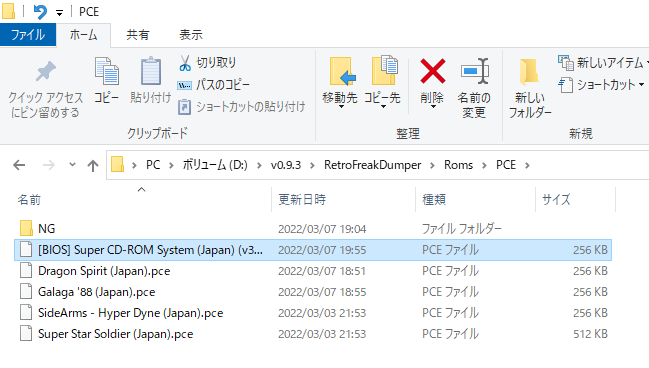Sort by 名前 column header
Screen dimensions: 649x368
tap(29, 200)
